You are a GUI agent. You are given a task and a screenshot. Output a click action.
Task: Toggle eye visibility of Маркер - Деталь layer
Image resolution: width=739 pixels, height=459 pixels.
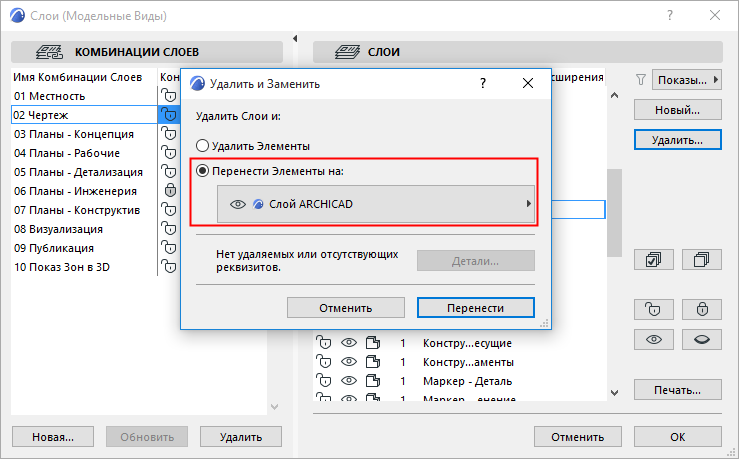347,381
